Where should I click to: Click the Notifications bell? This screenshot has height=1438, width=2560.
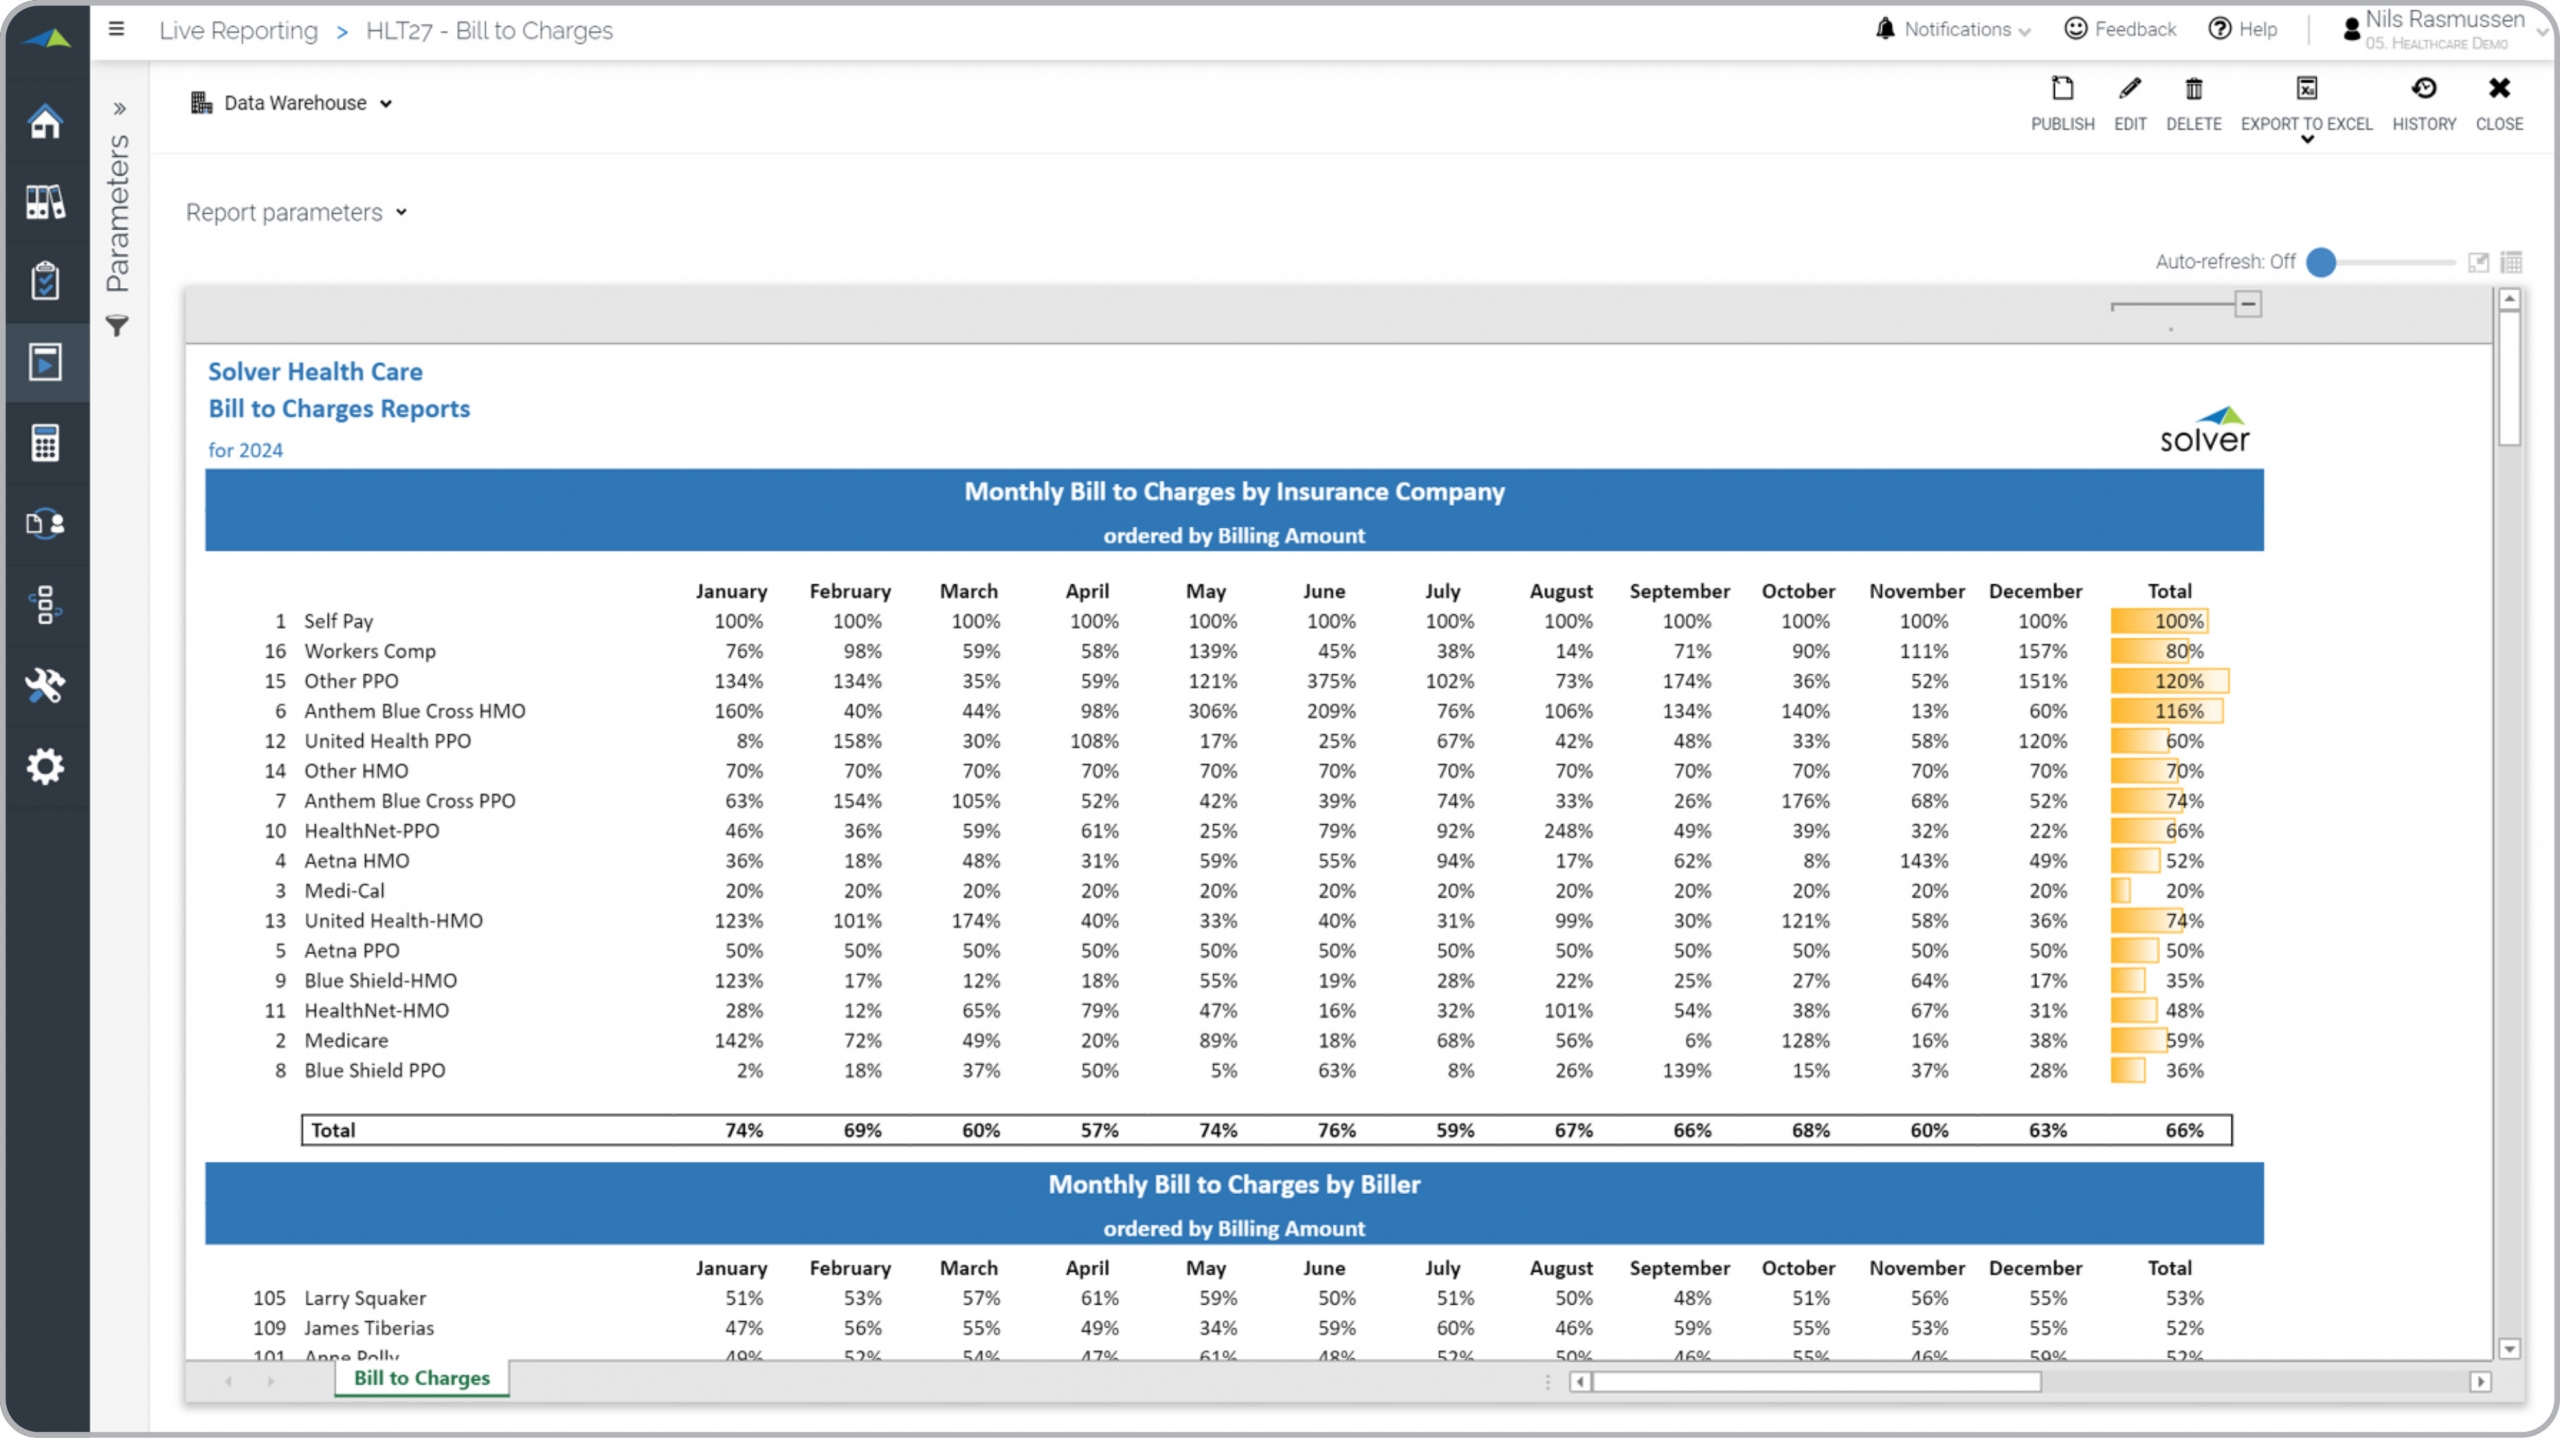[x=1885, y=28]
